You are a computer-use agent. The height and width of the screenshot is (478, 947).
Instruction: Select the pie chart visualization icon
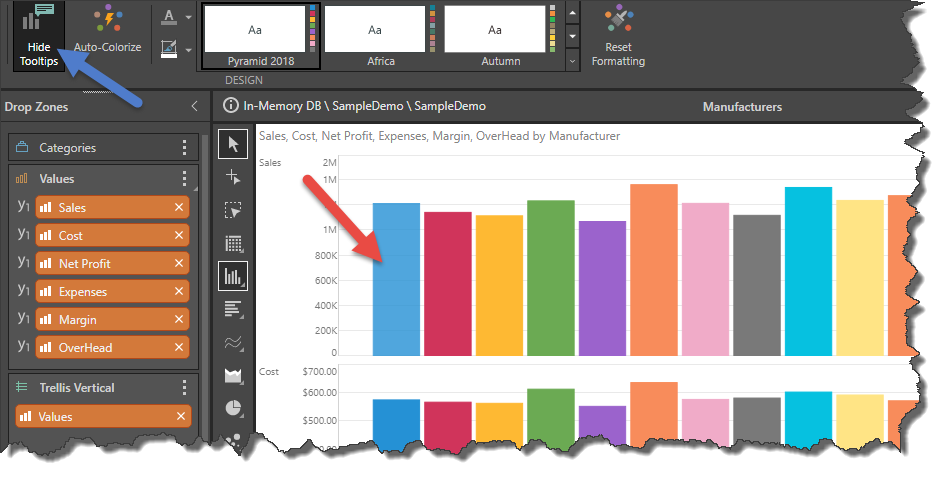(x=233, y=408)
